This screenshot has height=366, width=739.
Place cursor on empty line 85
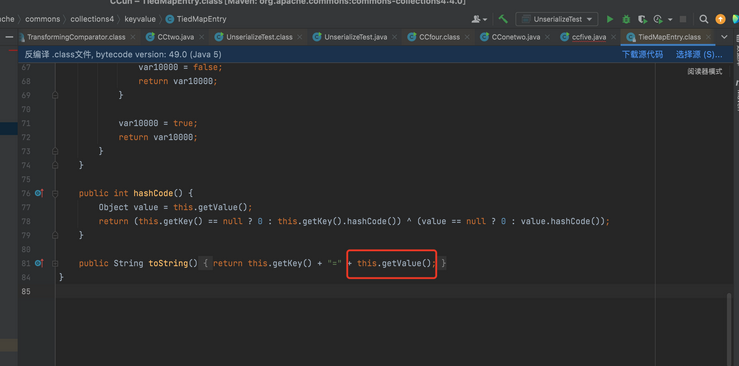(x=391, y=291)
